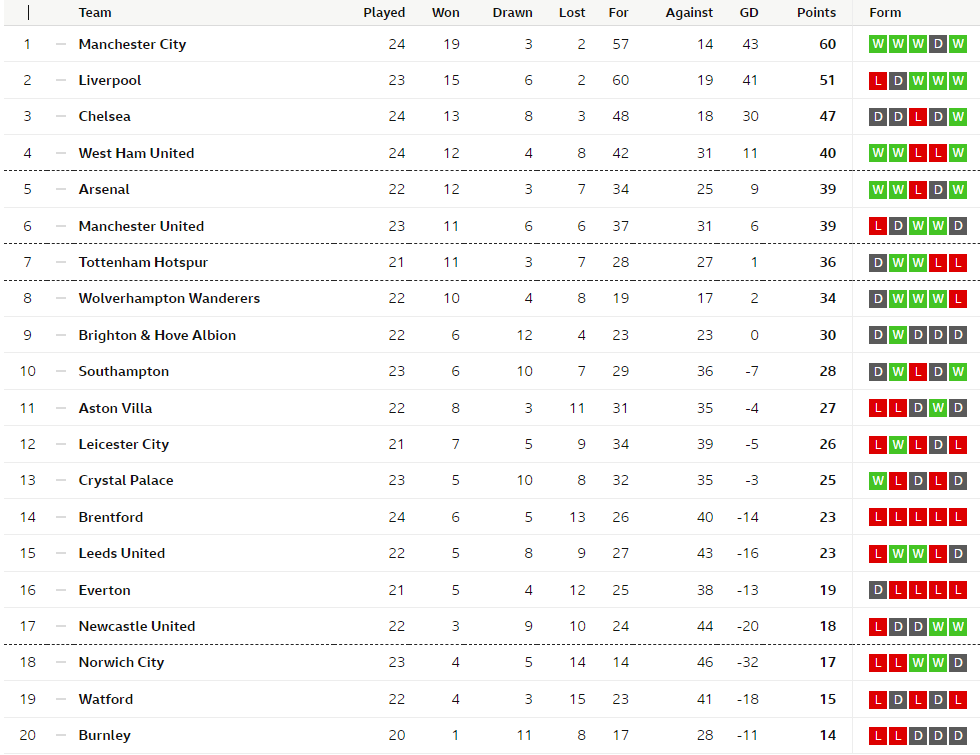The image size is (980, 755).
Task: Click Liverpool's red loss form badge
Action: [878, 80]
